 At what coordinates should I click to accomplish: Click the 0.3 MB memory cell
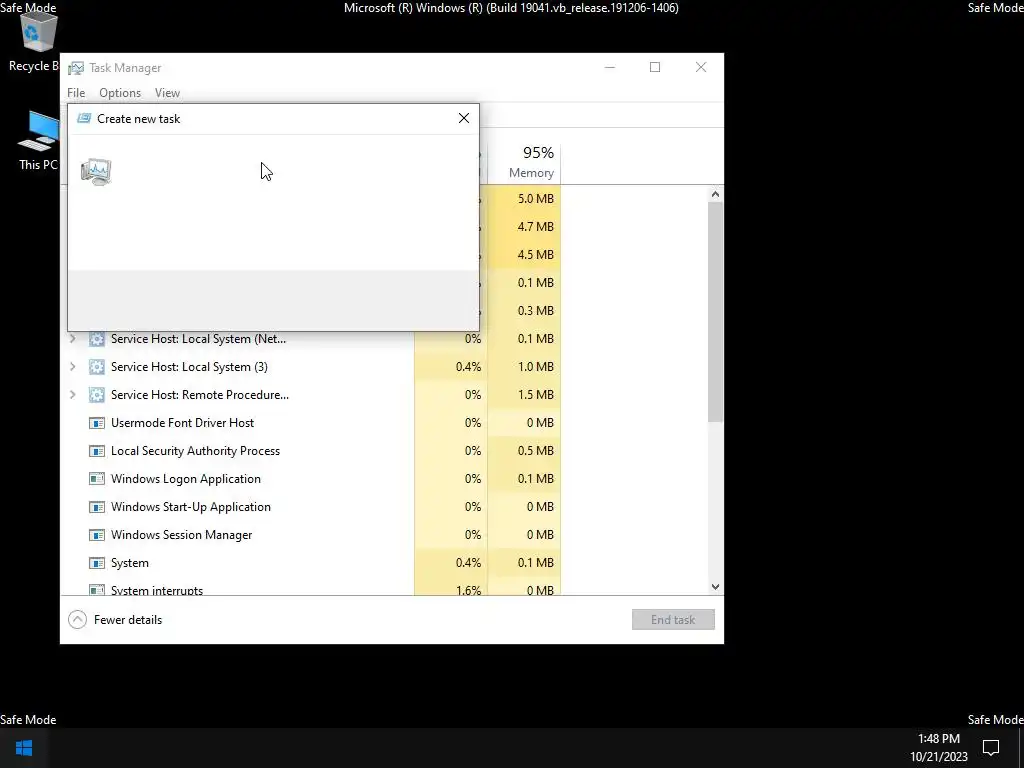point(524,311)
